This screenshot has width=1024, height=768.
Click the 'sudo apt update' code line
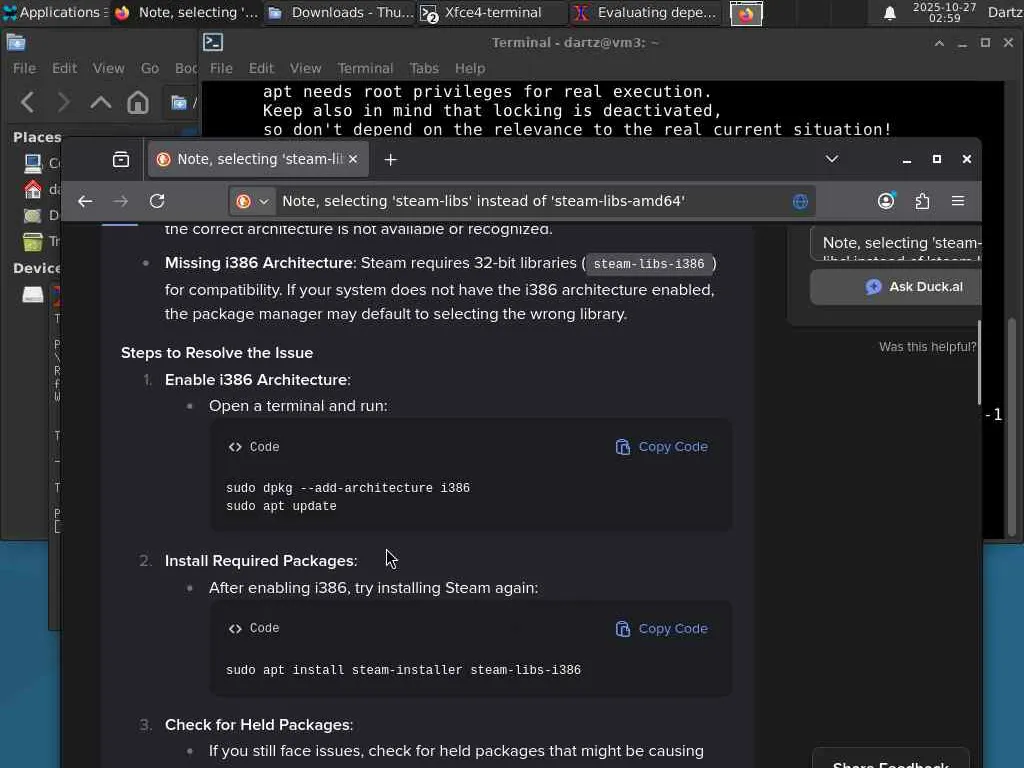click(281, 506)
